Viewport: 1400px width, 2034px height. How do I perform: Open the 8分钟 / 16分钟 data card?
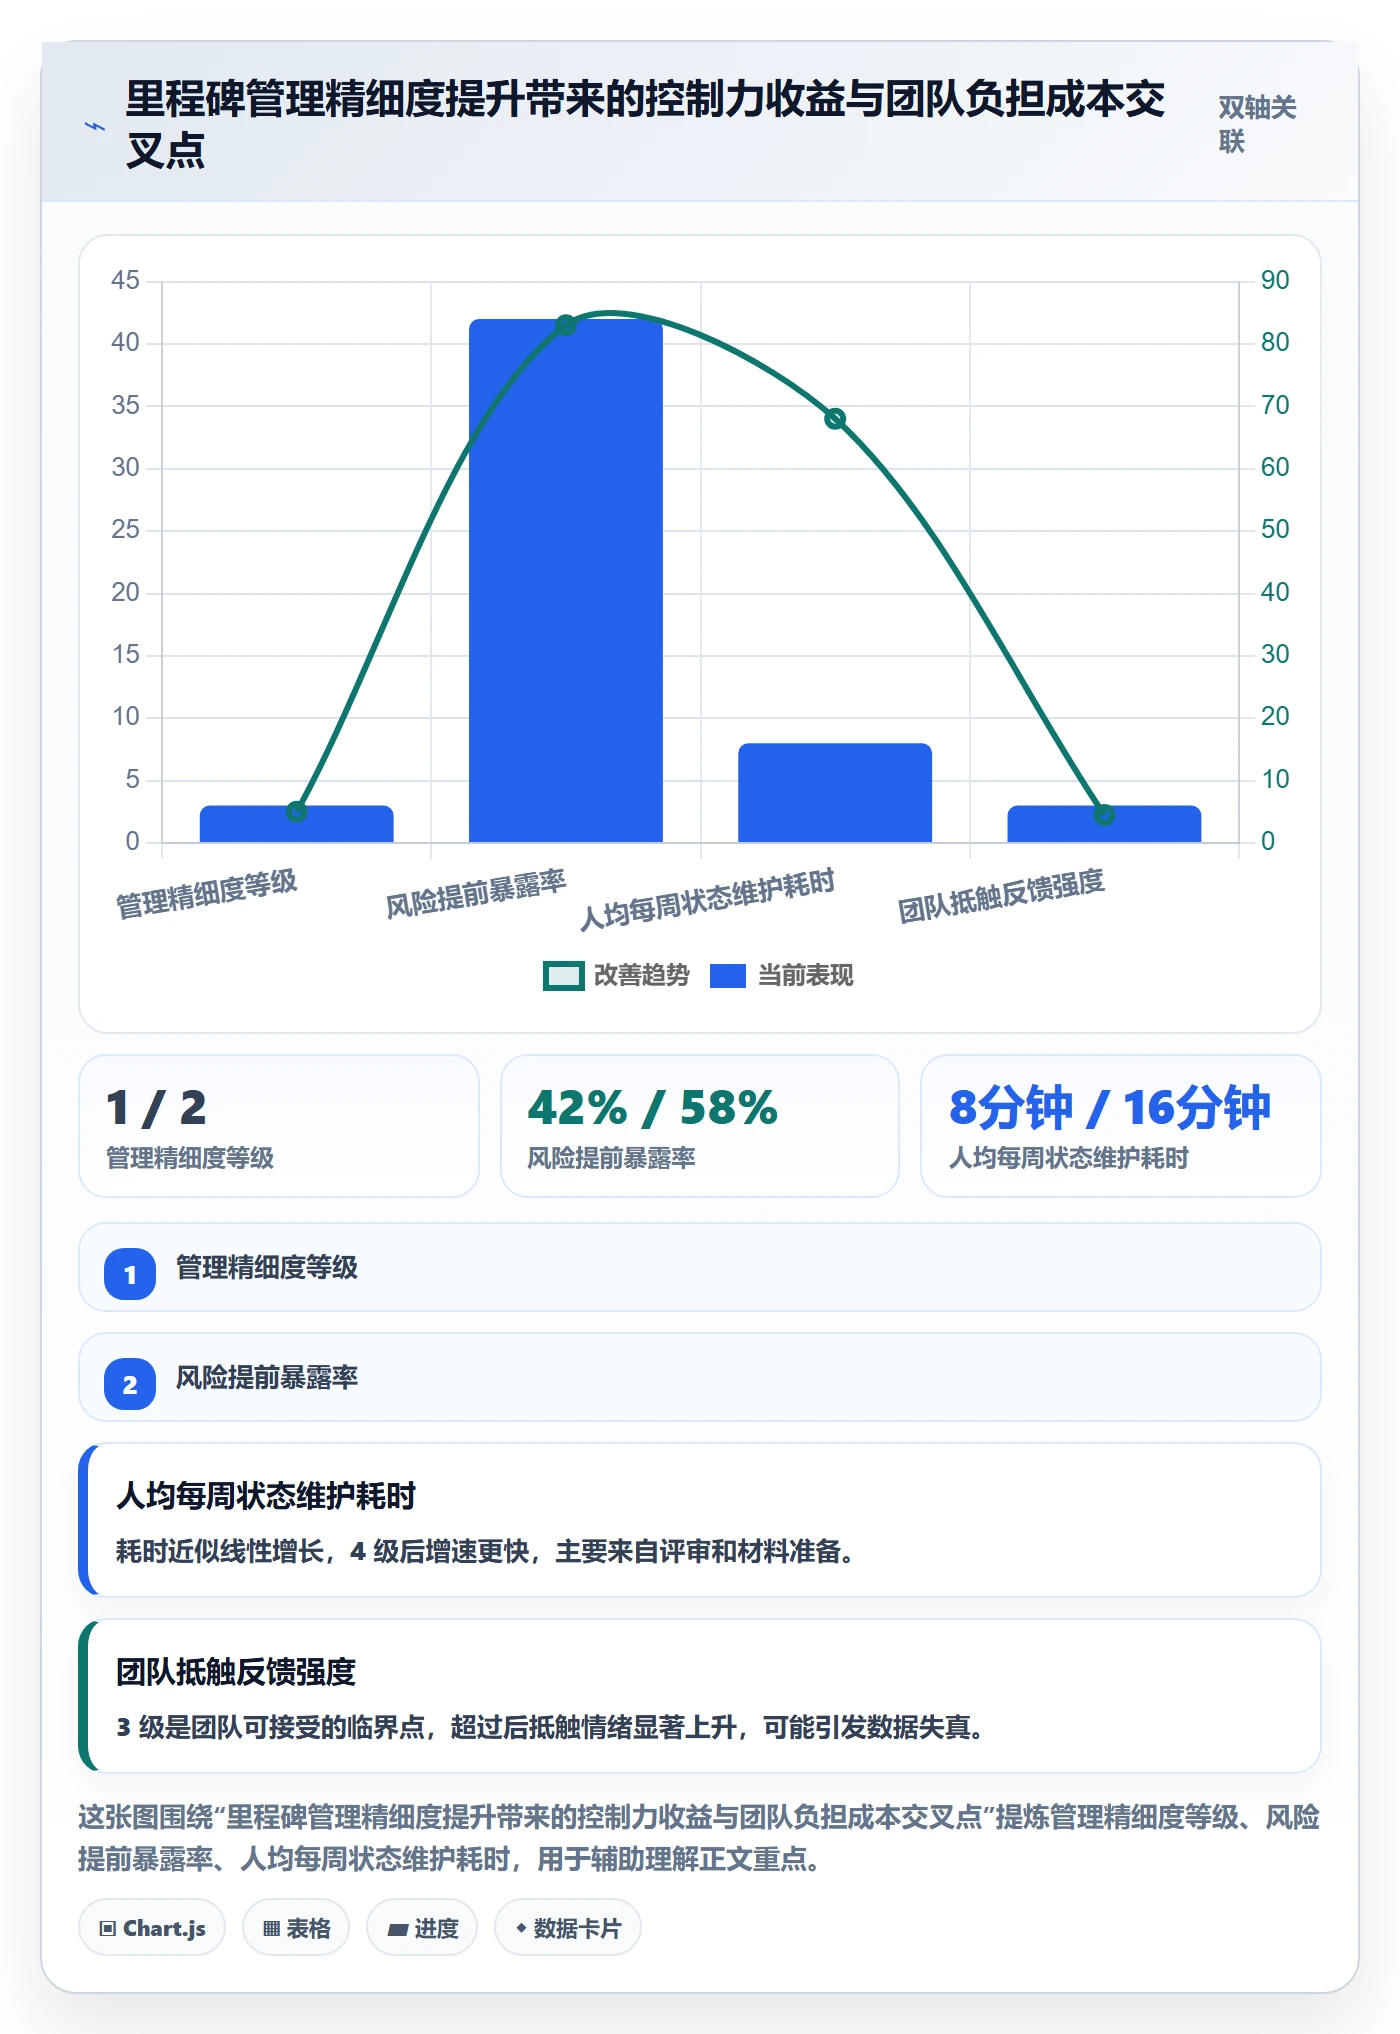(x=1121, y=1126)
